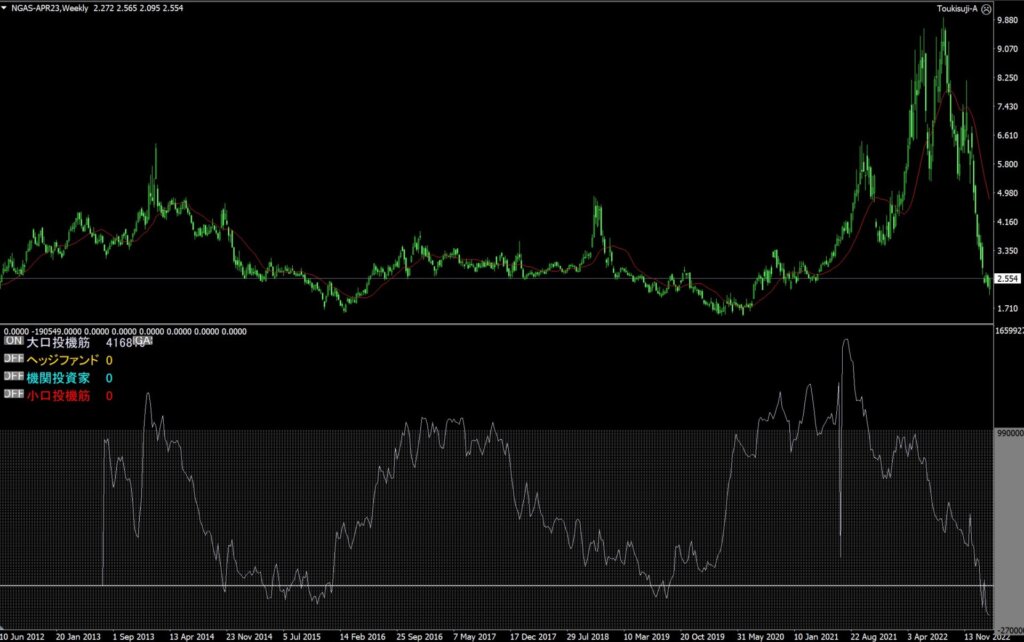1024x642 pixels.
Task: Click the 1 Sep 2013 date on time axis
Action: click(x=136, y=635)
